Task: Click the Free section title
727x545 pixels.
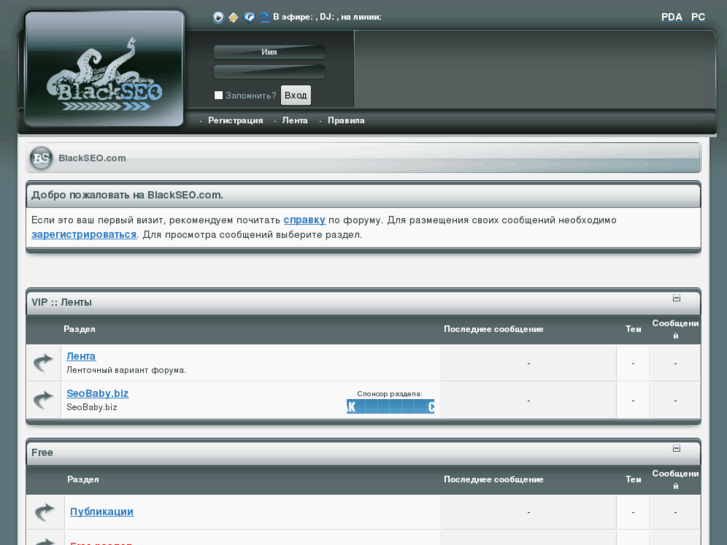Action: point(42,453)
